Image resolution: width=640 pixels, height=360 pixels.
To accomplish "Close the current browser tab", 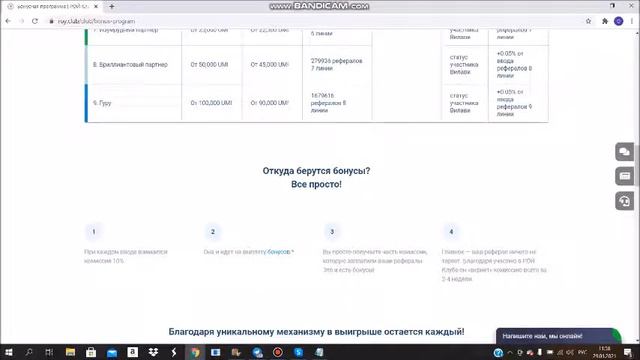I will click(96, 7).
